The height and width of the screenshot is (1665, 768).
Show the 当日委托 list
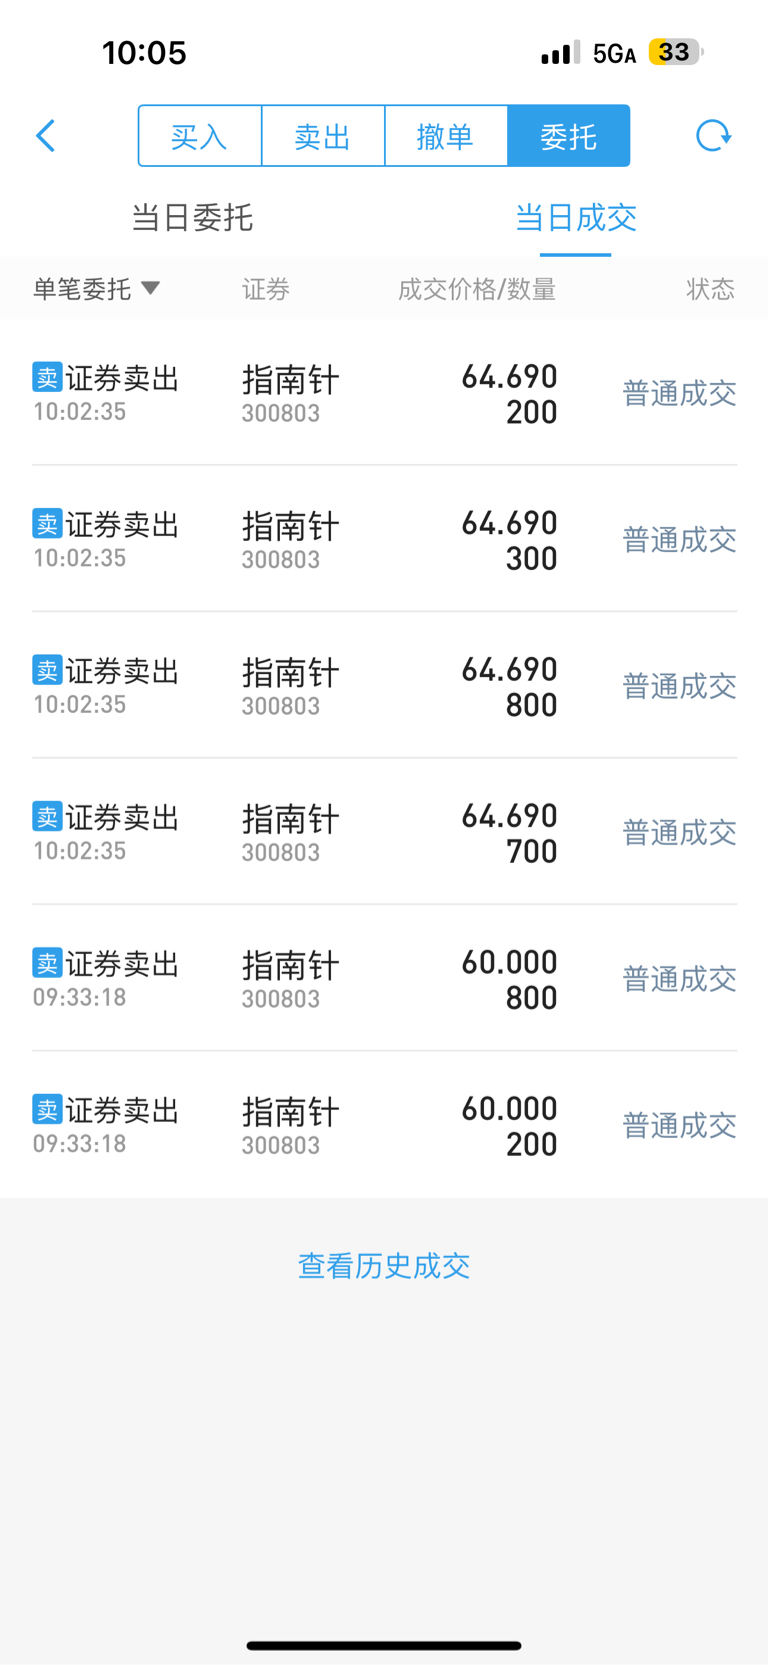(x=192, y=218)
